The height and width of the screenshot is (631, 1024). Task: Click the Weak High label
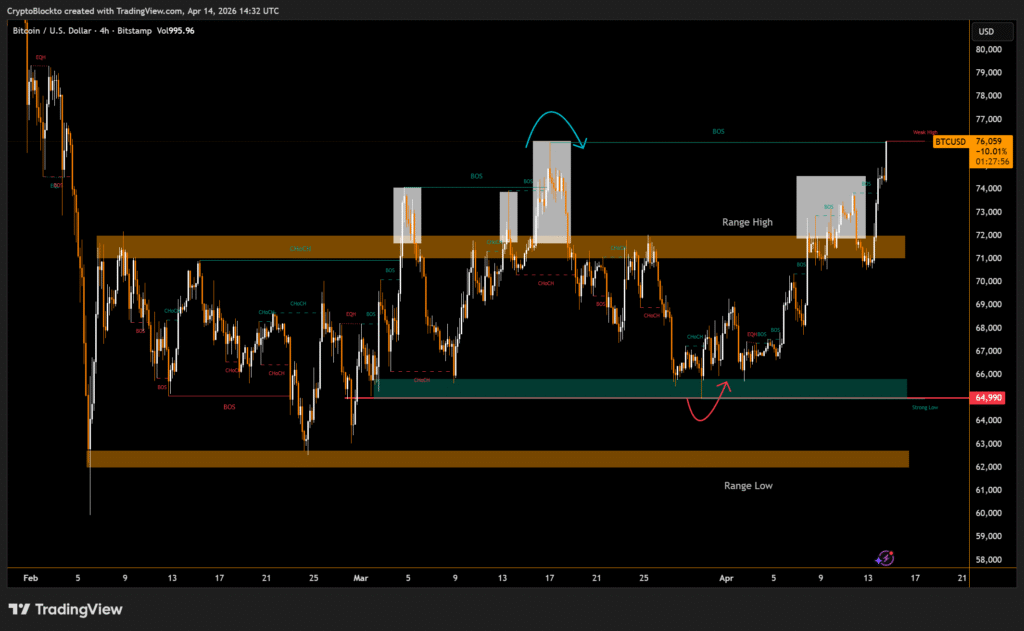924,132
